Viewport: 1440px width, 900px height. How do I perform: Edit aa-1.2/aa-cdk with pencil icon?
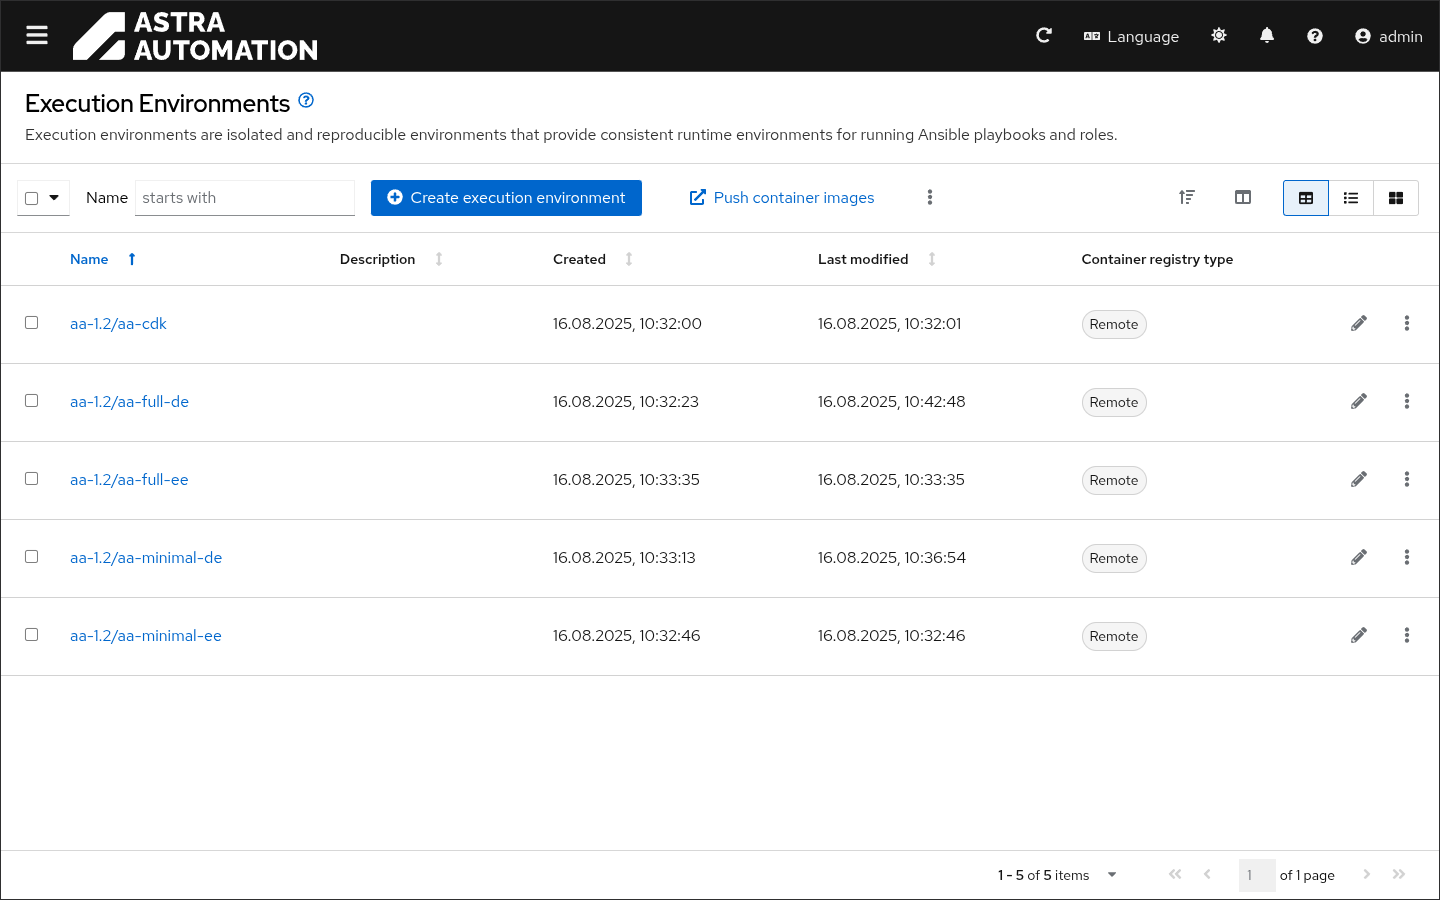click(1358, 324)
